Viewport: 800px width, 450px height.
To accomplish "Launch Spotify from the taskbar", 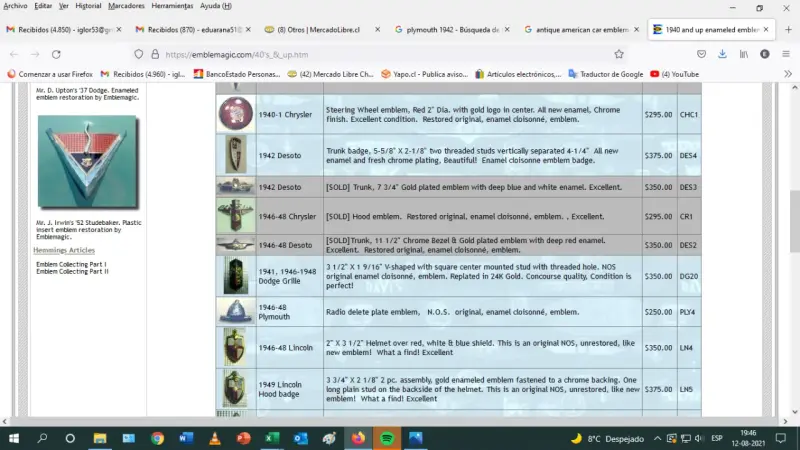I will [x=387, y=438].
